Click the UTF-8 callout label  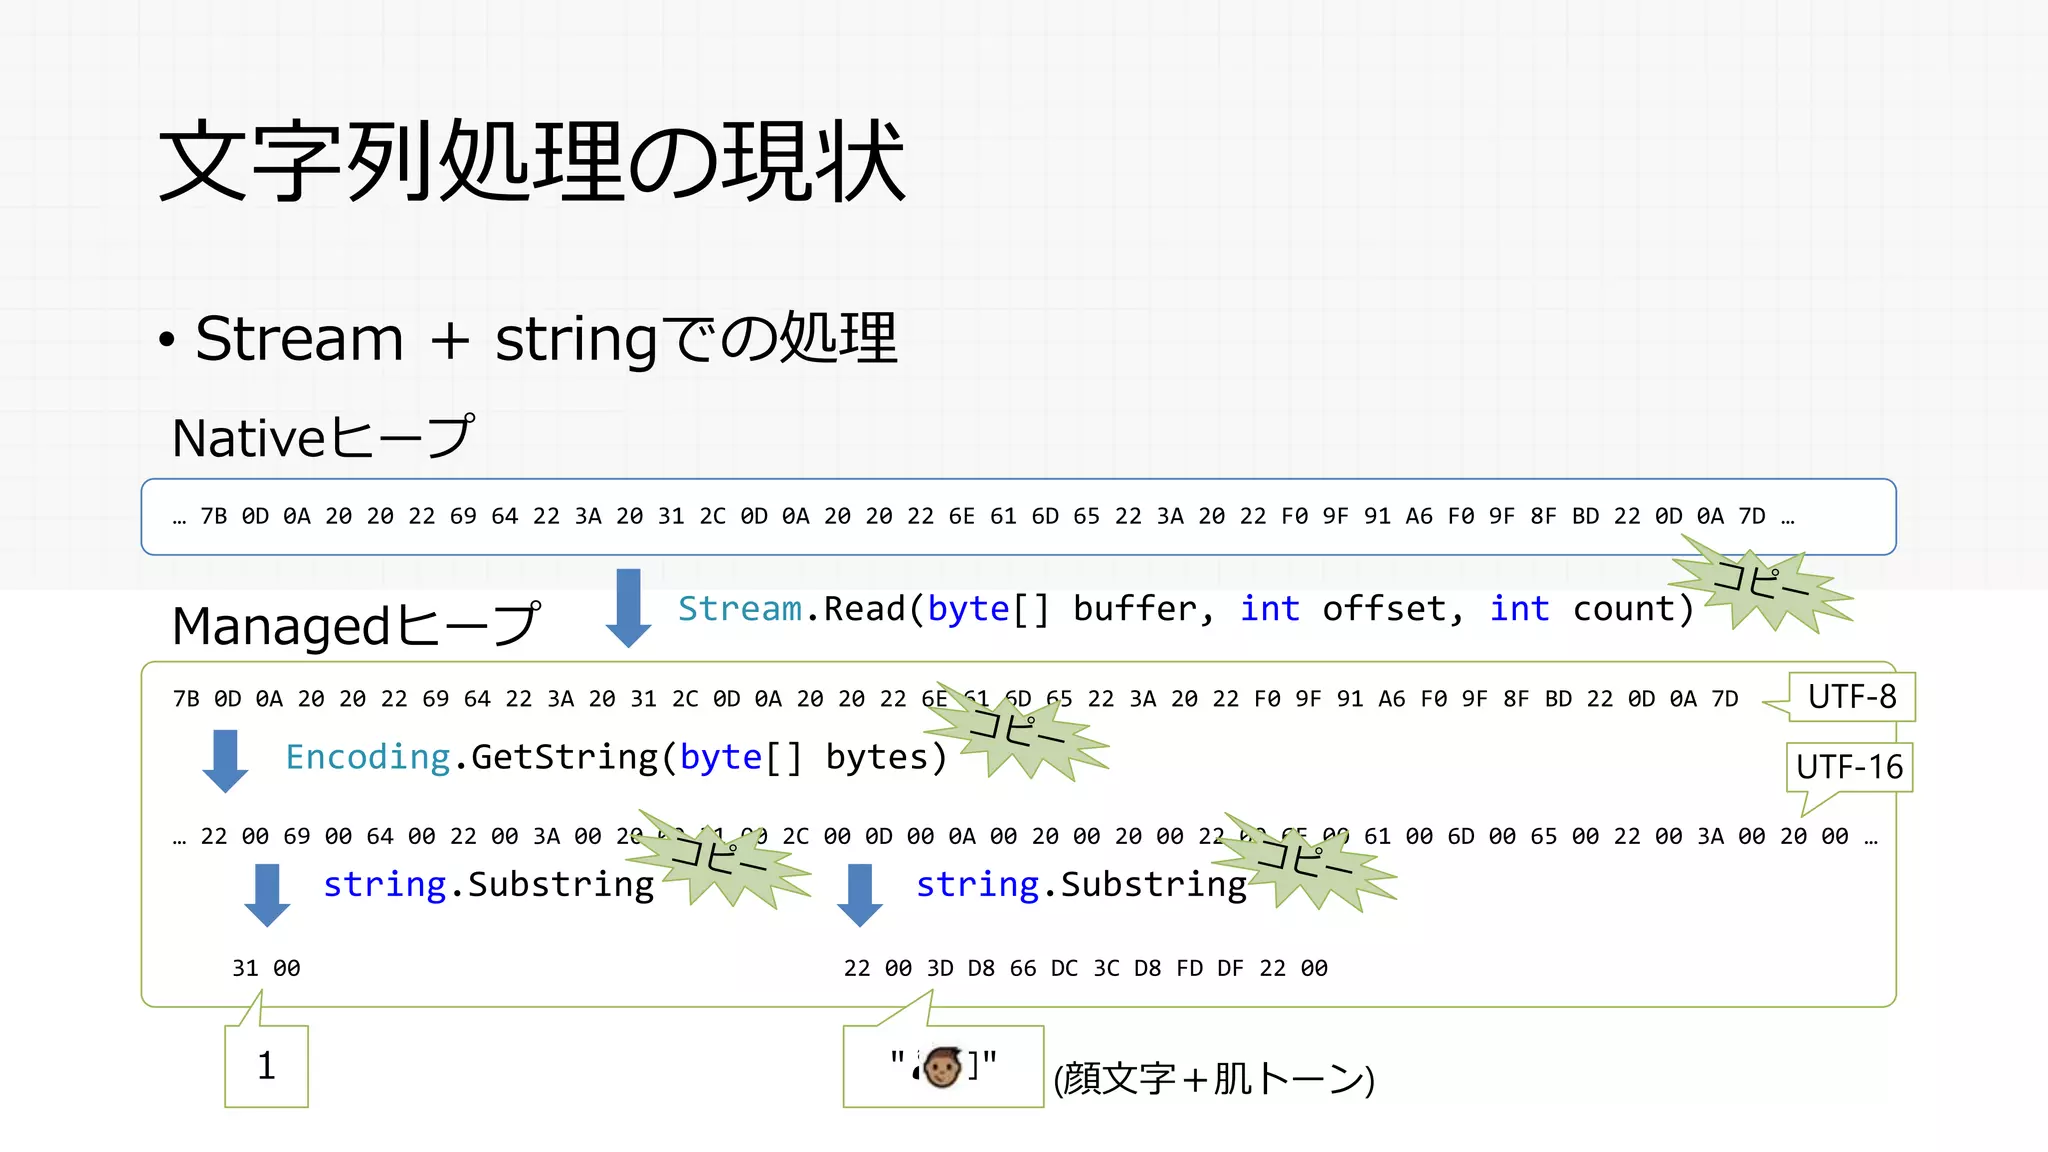(x=1851, y=696)
